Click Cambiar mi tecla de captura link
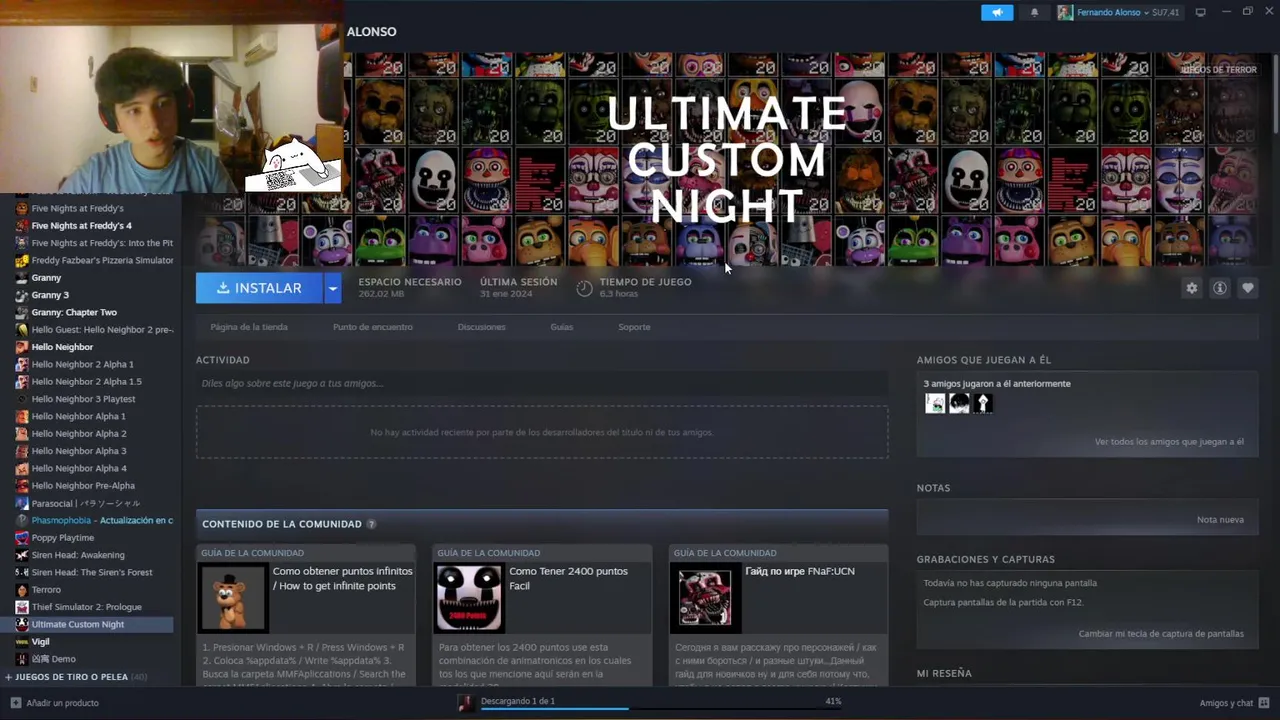Screen dimensions: 1280x720 1161,634
